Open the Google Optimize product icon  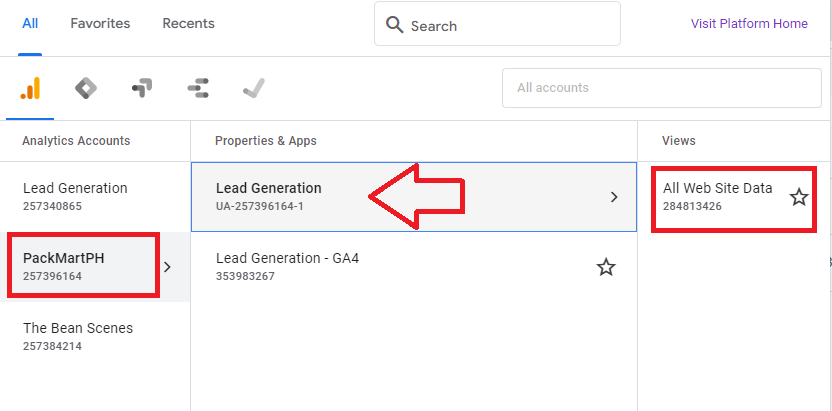[x=142, y=88]
